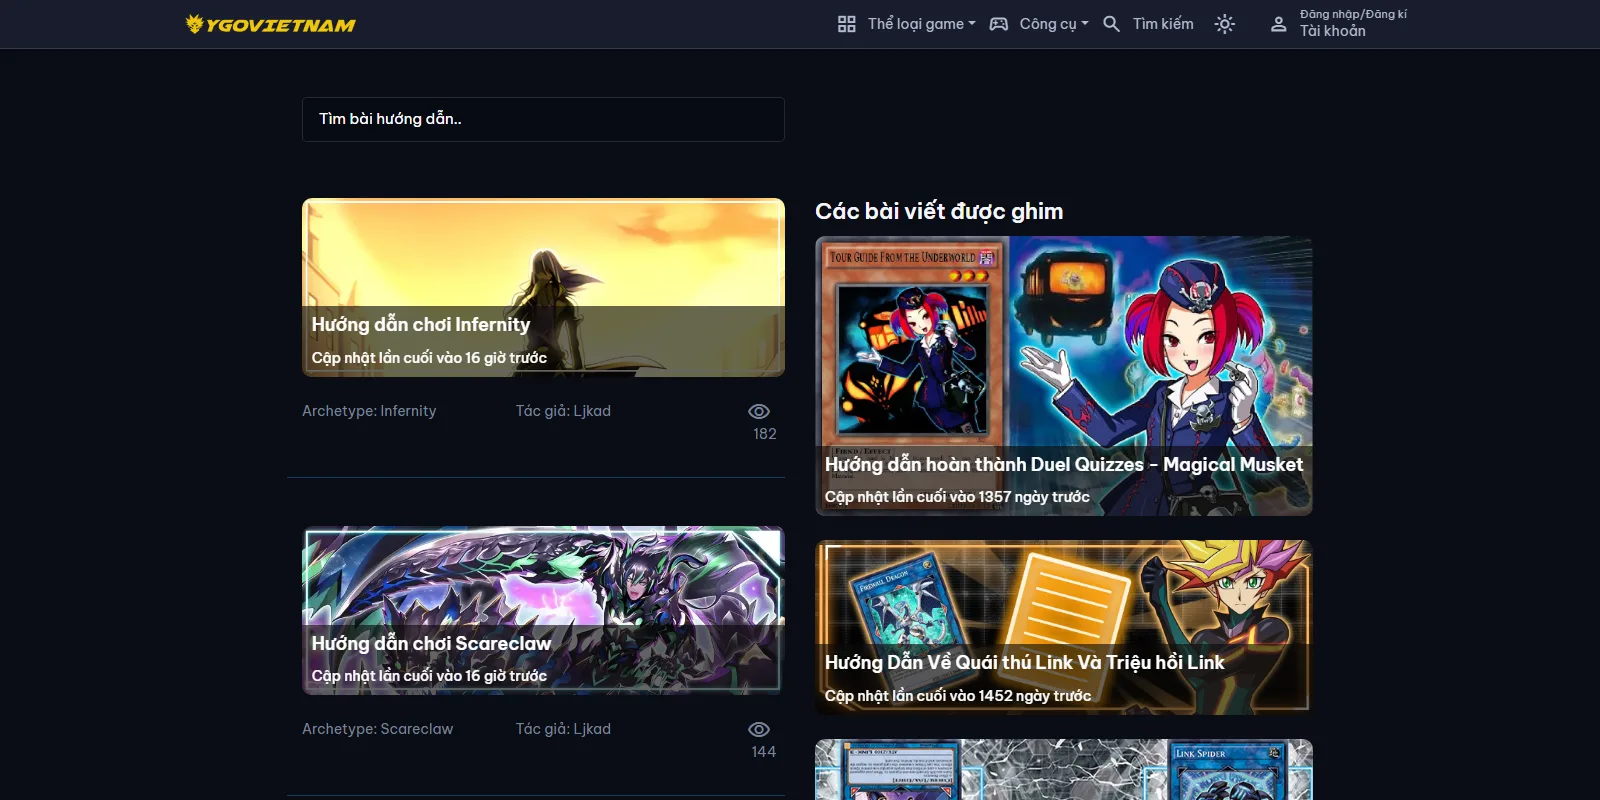Click the 1357 ngày trước update text
1600x800 pixels.
click(957, 497)
